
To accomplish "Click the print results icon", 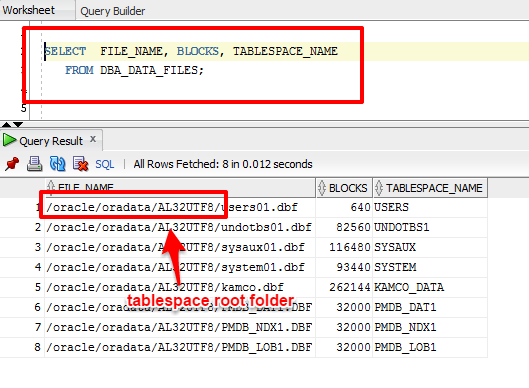I will pos(34,164).
